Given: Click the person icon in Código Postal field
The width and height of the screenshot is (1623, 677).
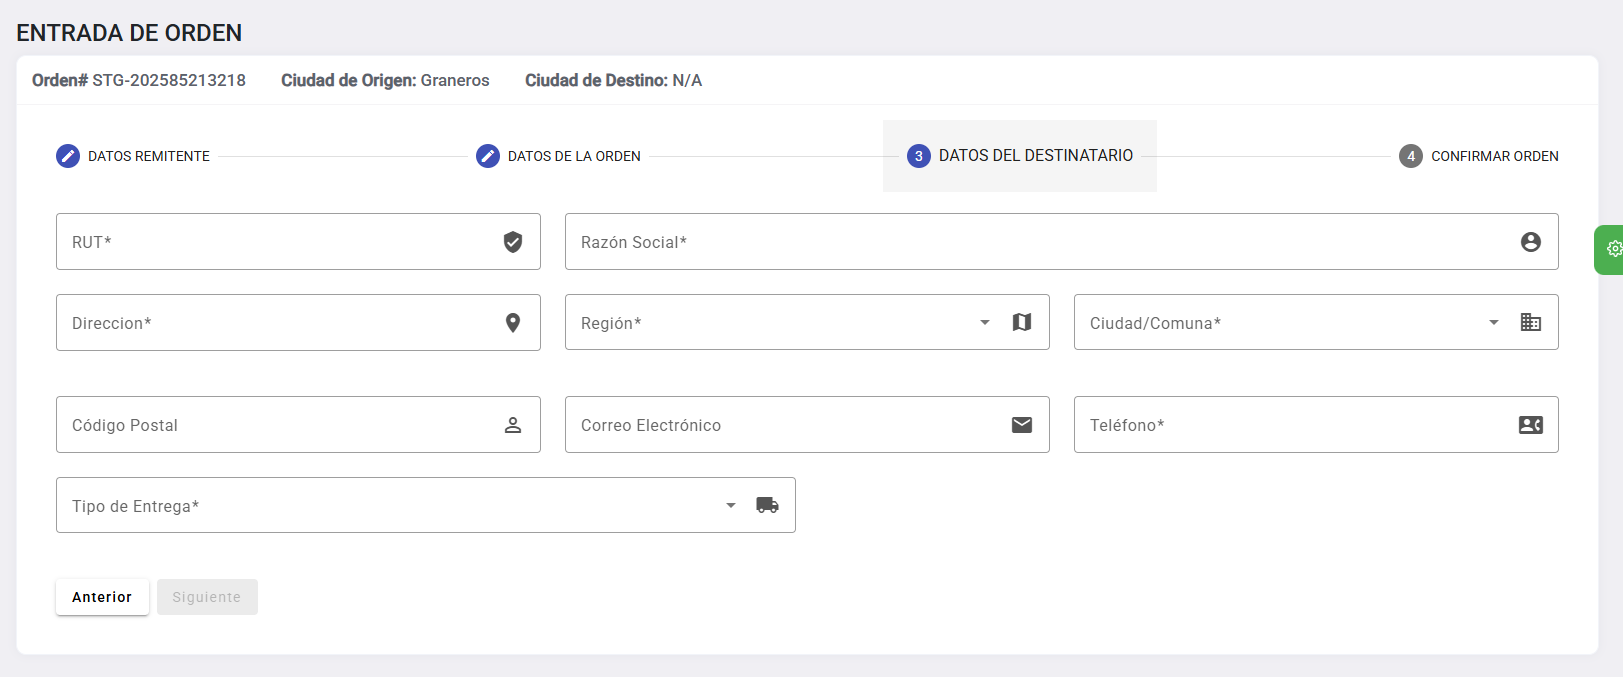Looking at the screenshot, I should click(x=513, y=425).
